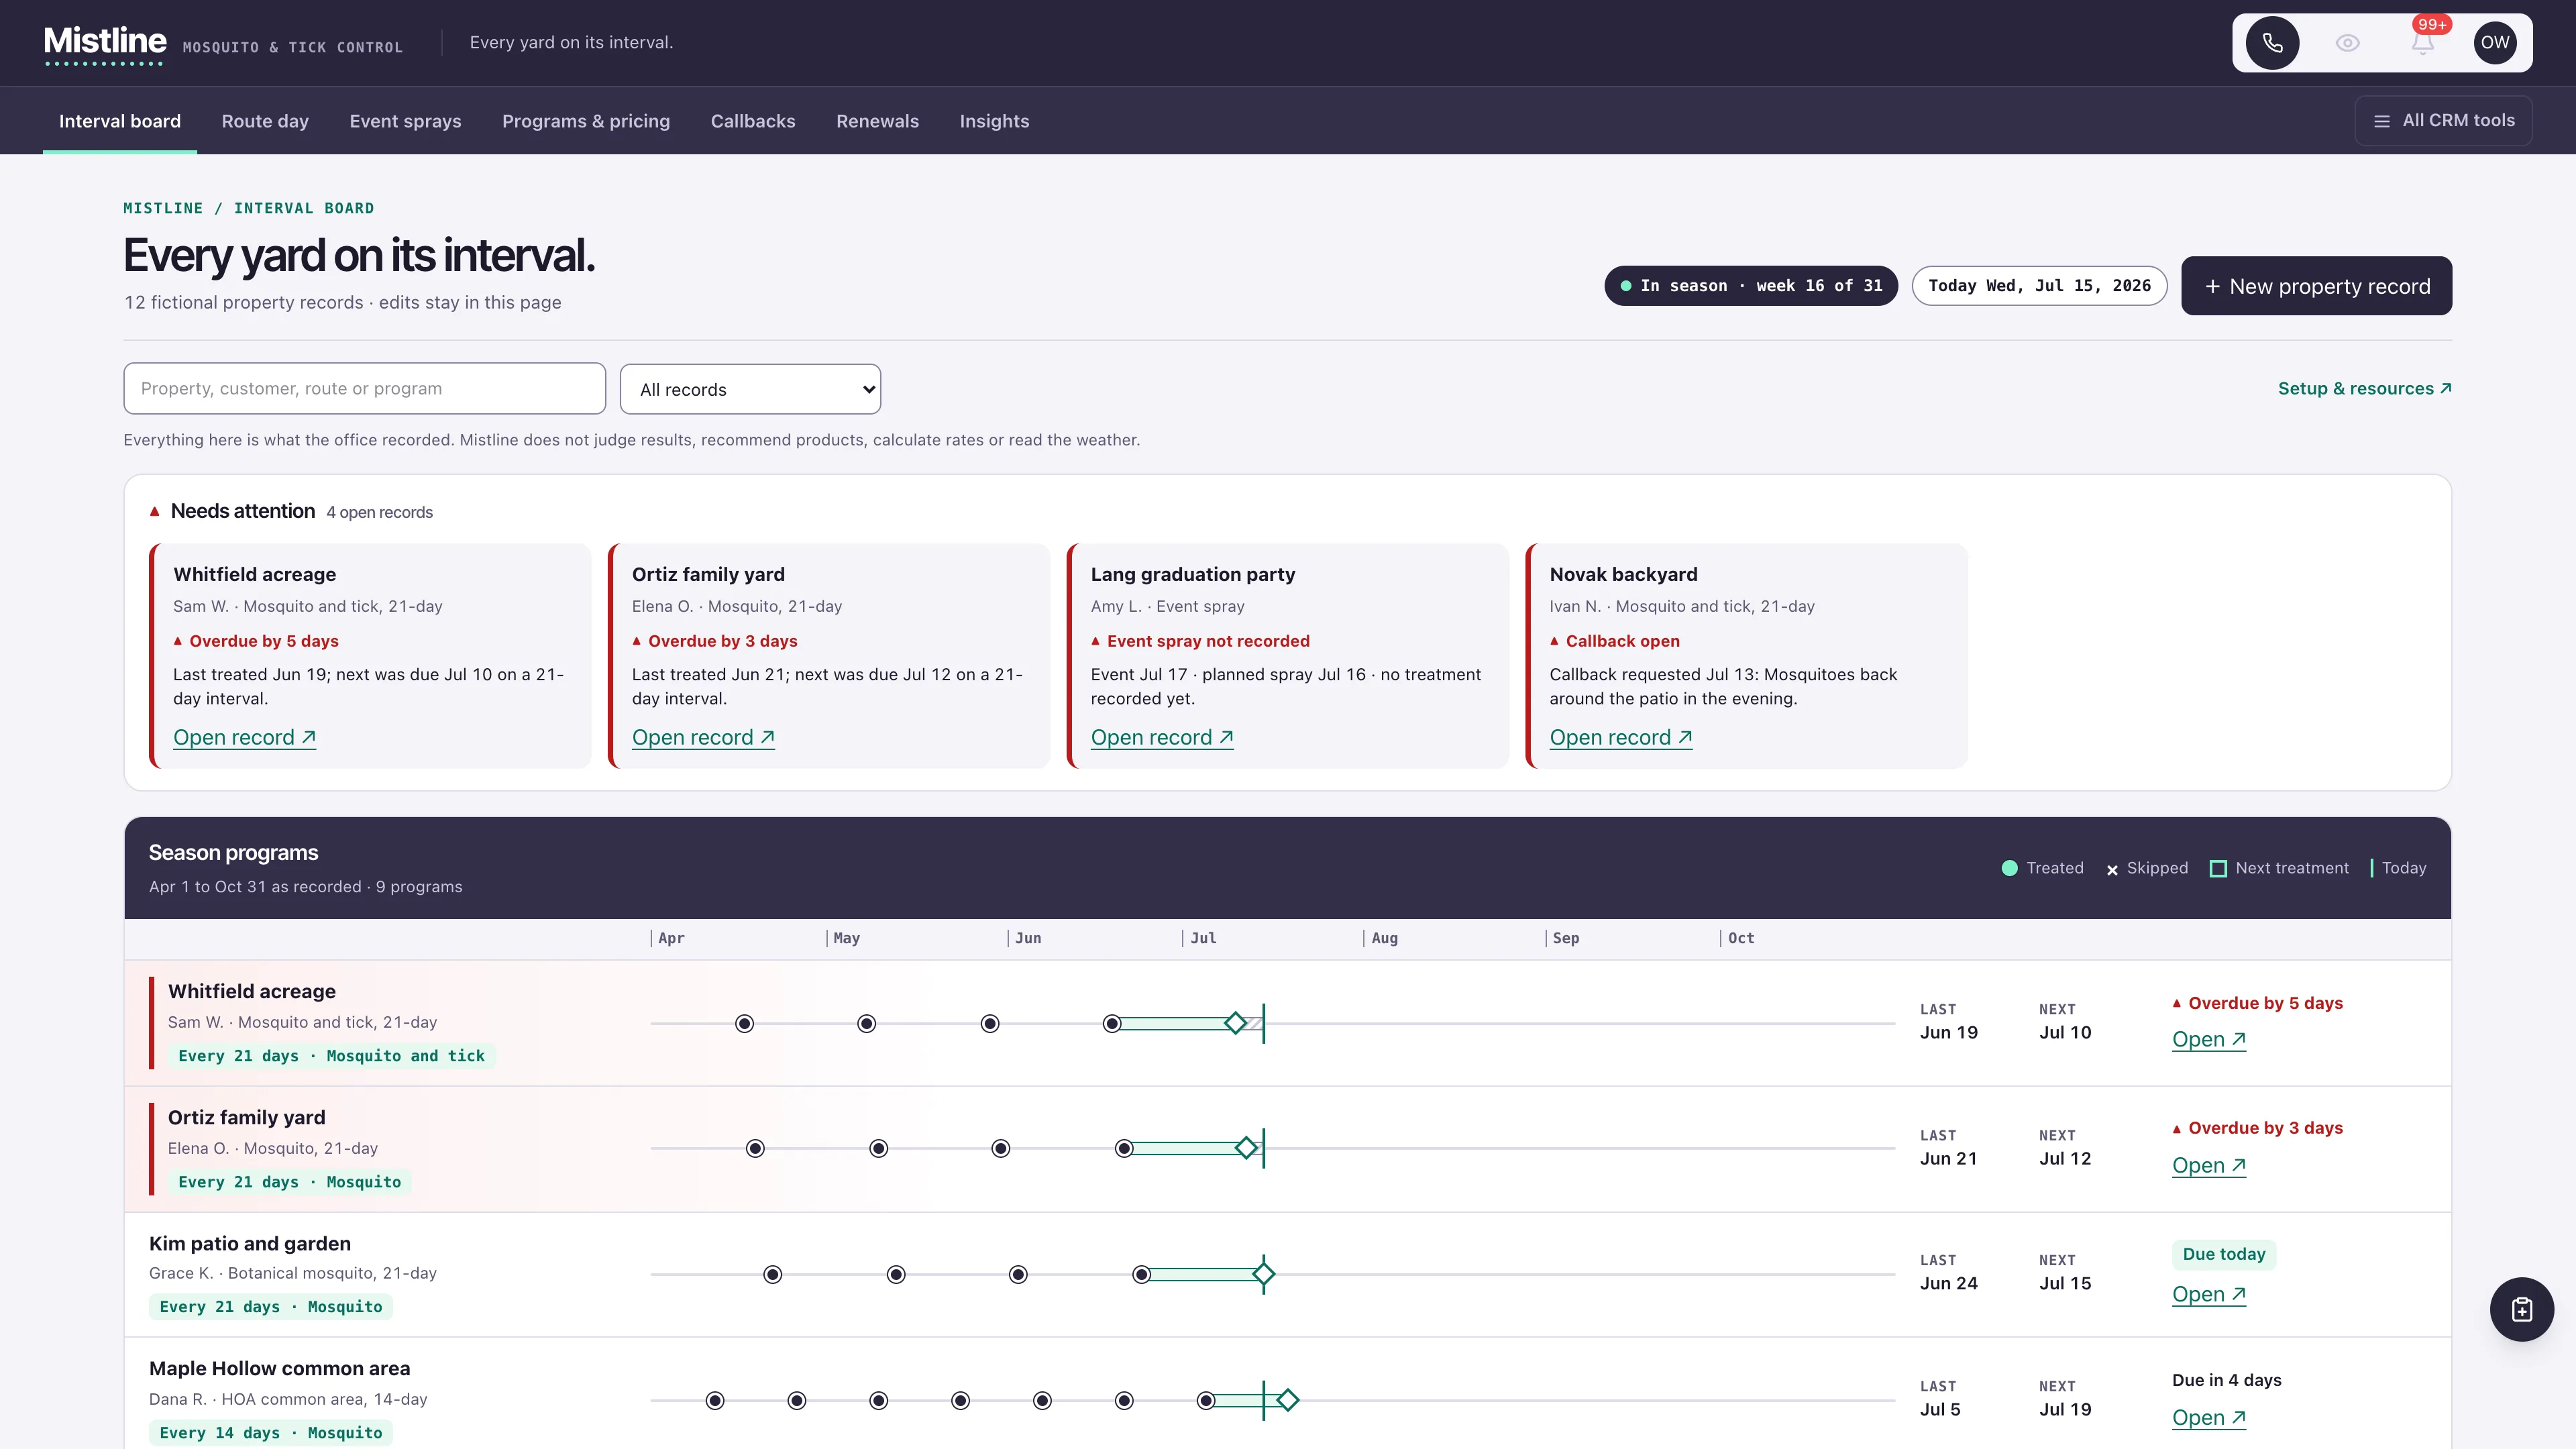Screen dimensions: 2576x1449
Task: Click Open link in Whitfield acreage timeline row
Action: point(2208,1039)
